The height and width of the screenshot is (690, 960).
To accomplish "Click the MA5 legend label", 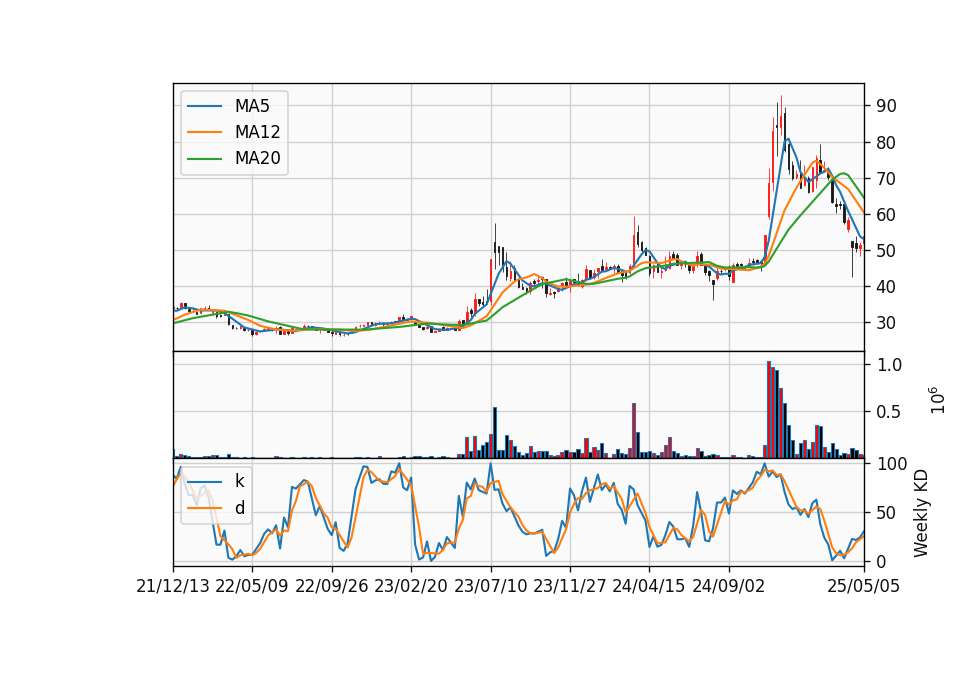I will 252,106.
